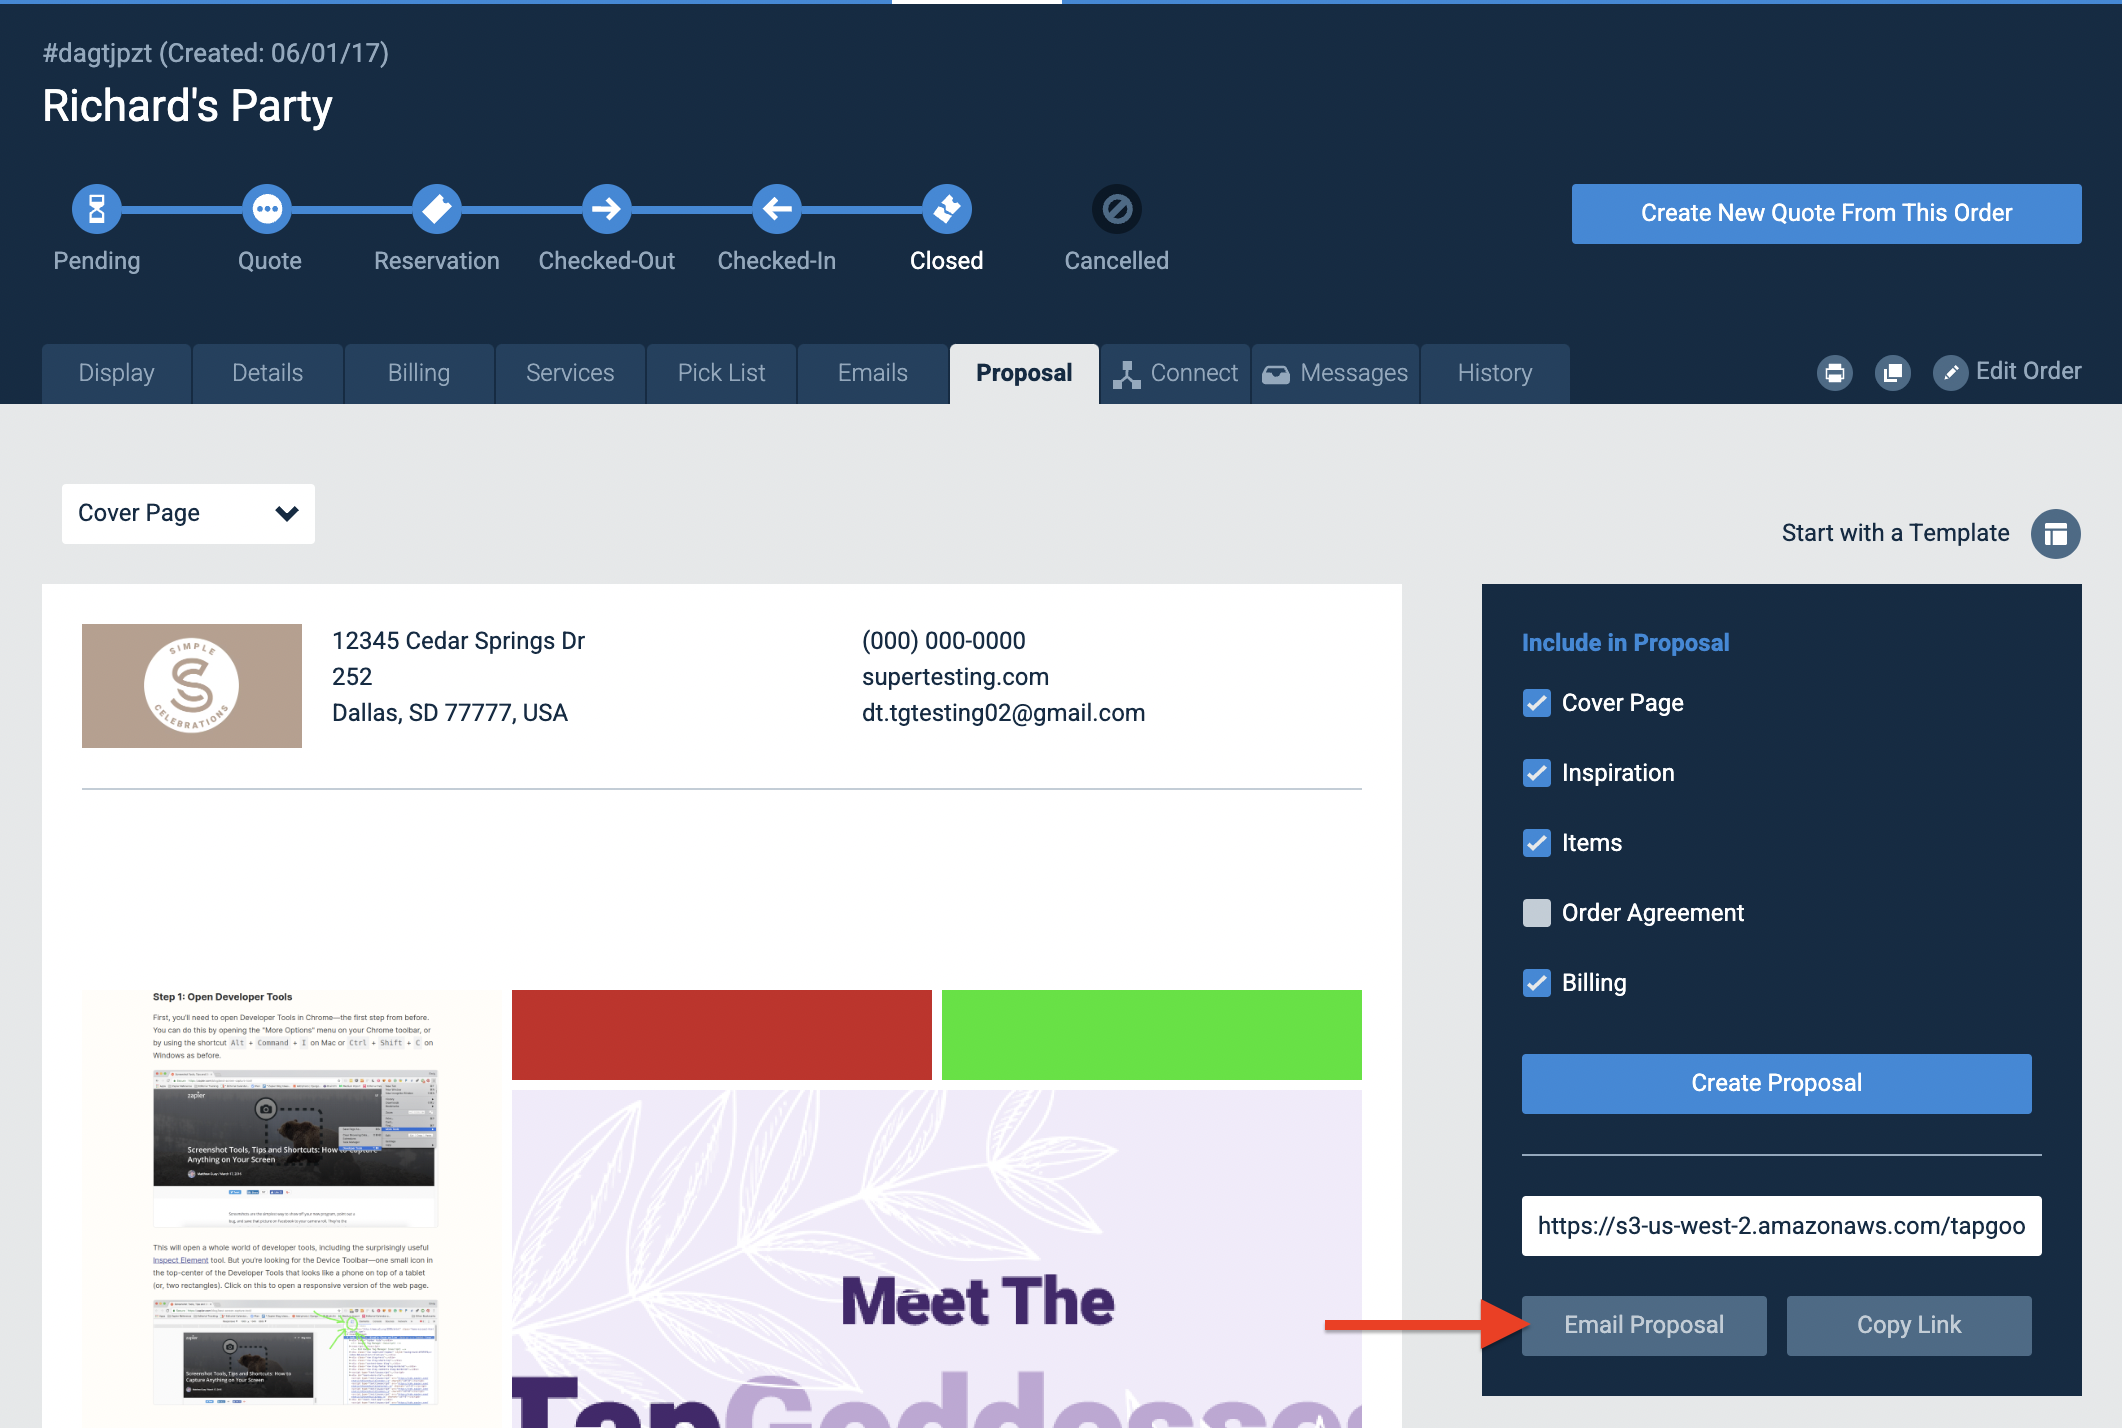2122x1428 pixels.
Task: Enable the Order Agreement checkbox
Action: coord(1537,913)
